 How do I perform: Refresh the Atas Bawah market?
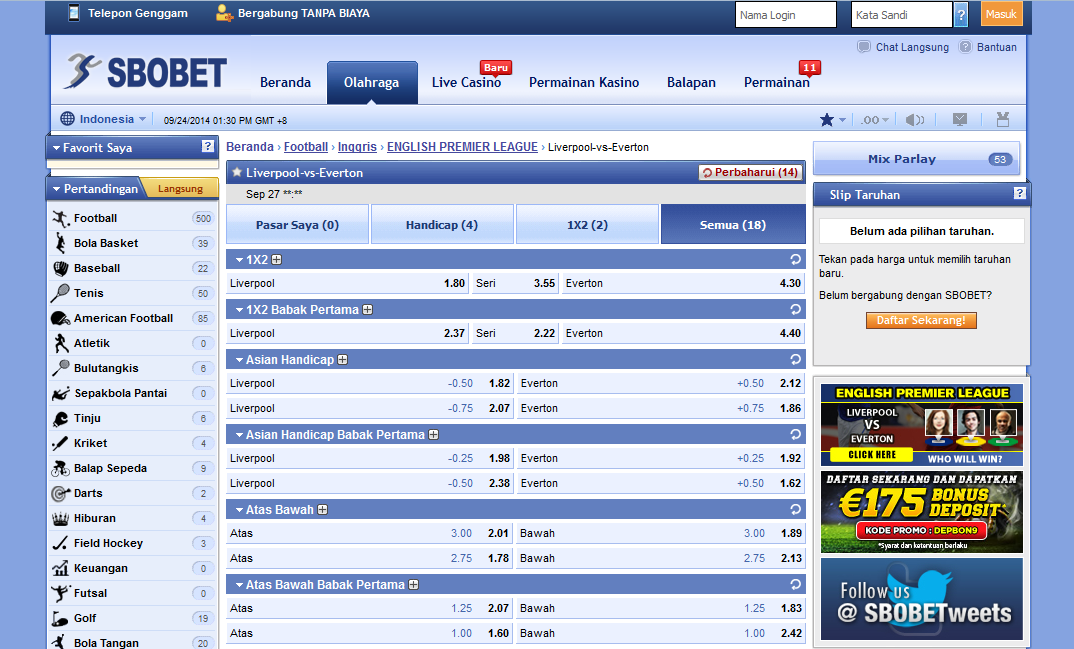[x=795, y=509]
